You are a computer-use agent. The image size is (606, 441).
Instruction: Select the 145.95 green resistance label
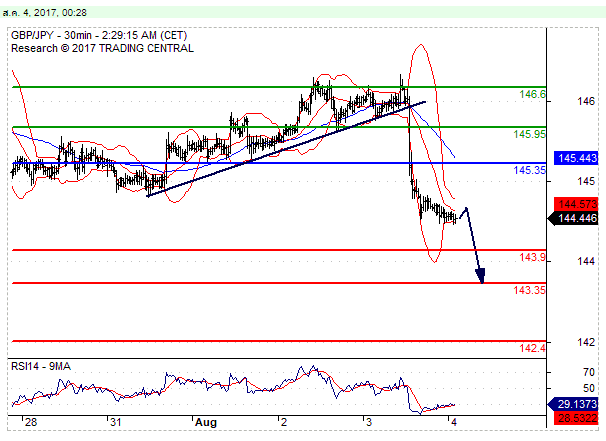click(x=529, y=134)
